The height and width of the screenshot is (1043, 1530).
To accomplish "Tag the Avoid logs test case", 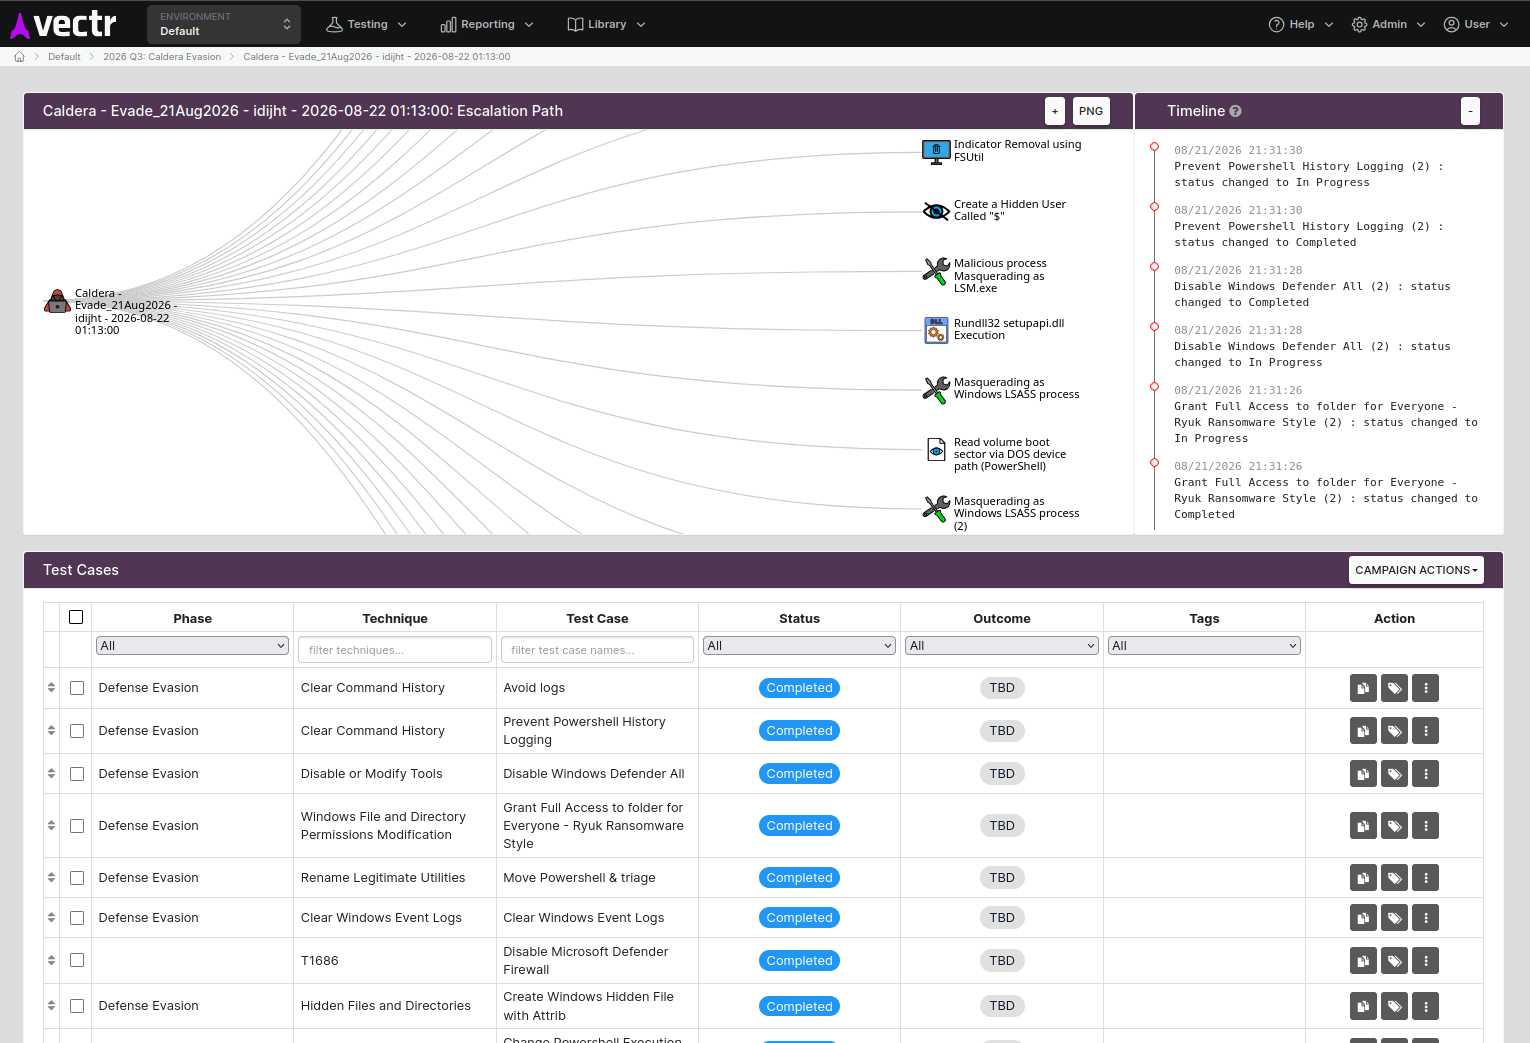I will 1394,688.
